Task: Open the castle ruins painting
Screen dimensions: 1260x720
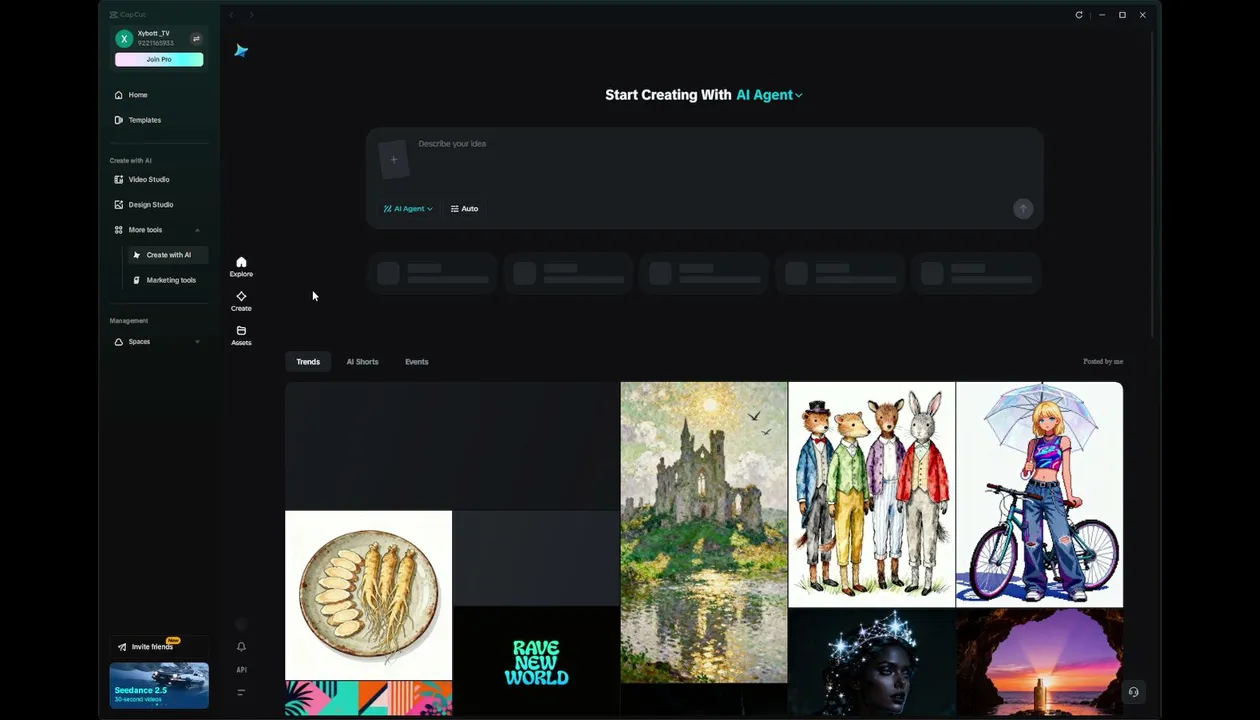Action: click(x=704, y=532)
